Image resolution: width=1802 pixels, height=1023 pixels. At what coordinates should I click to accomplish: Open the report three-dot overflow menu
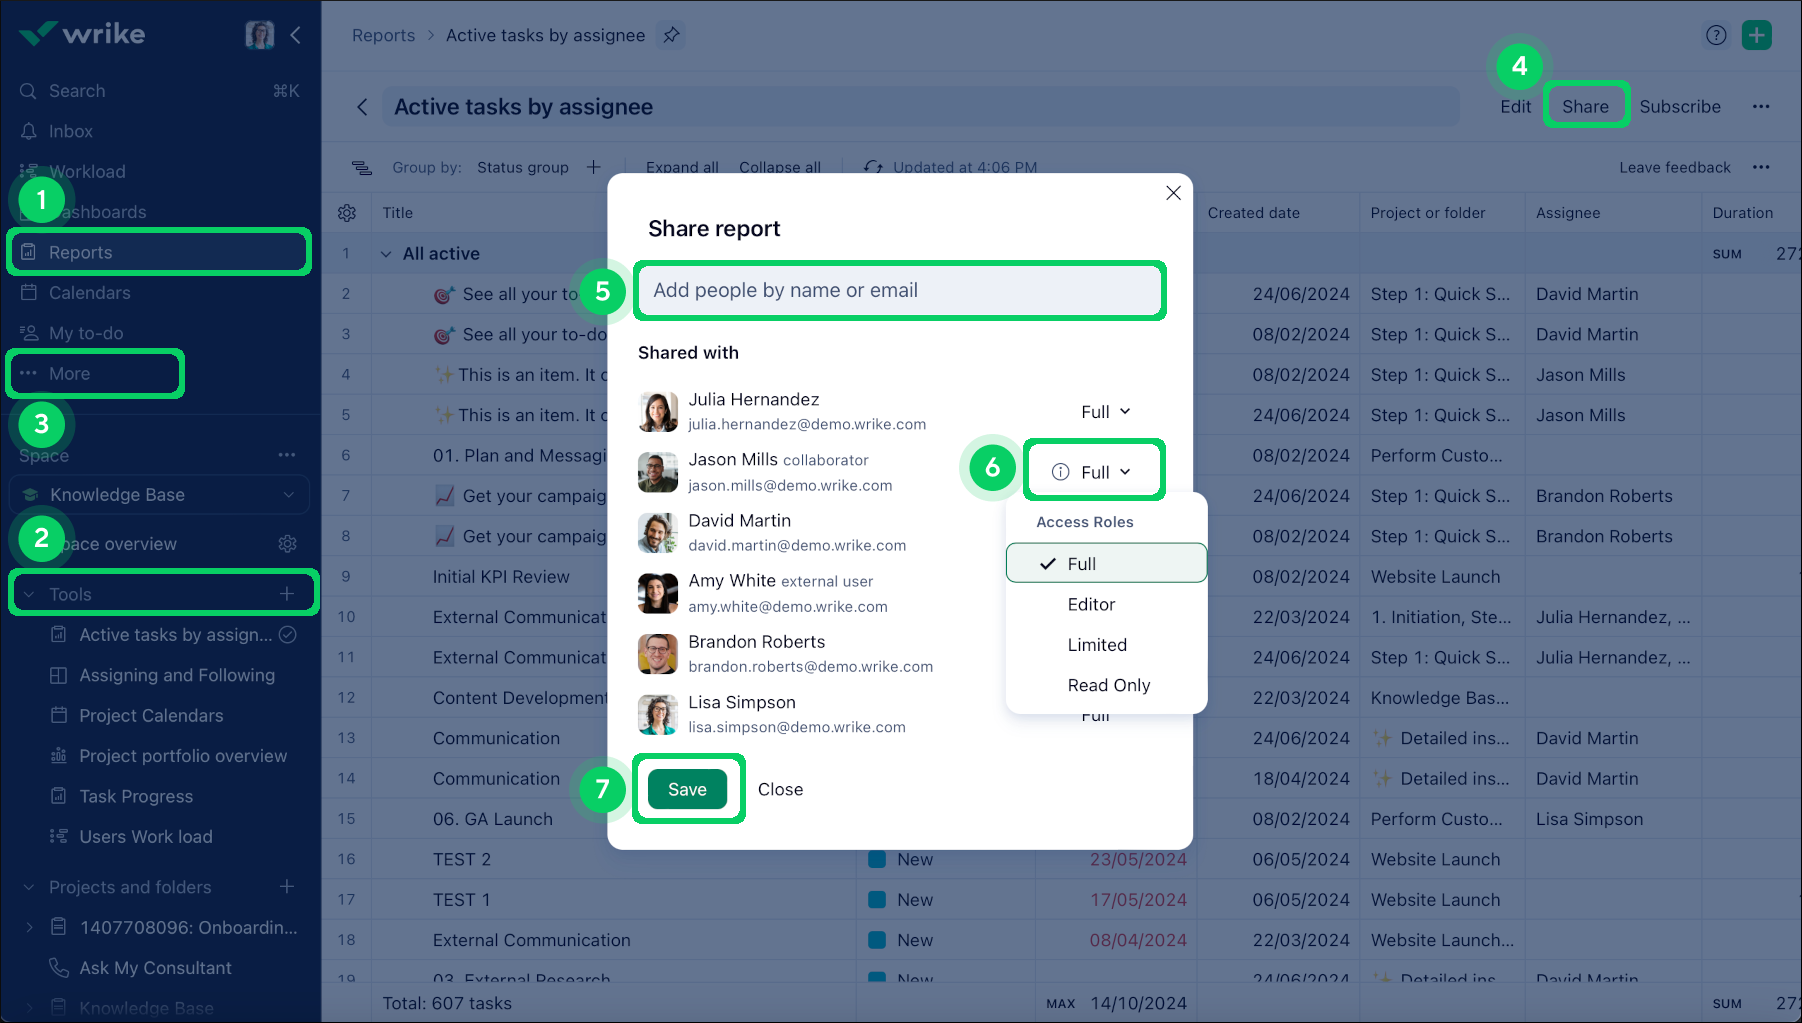coord(1762,106)
